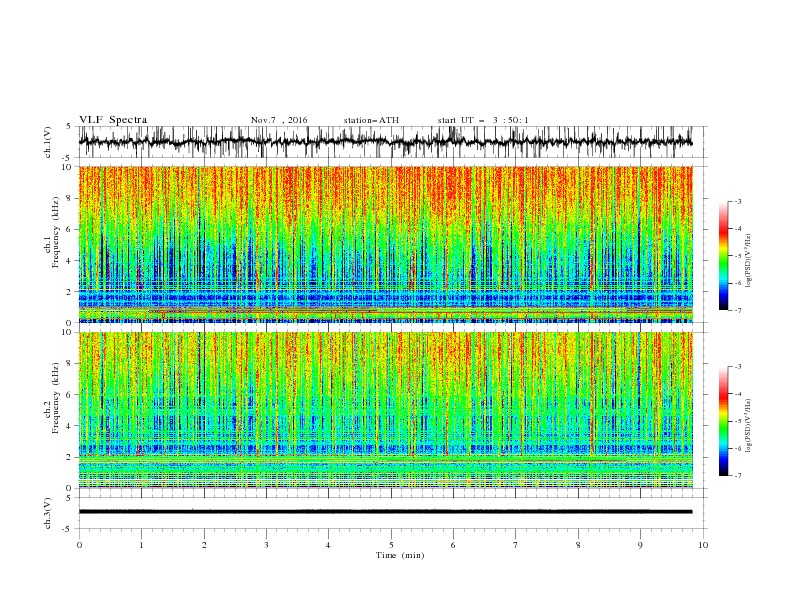Click the "9" tick on the time axis
The height and width of the screenshot is (612, 792).
pyautogui.click(x=640, y=545)
